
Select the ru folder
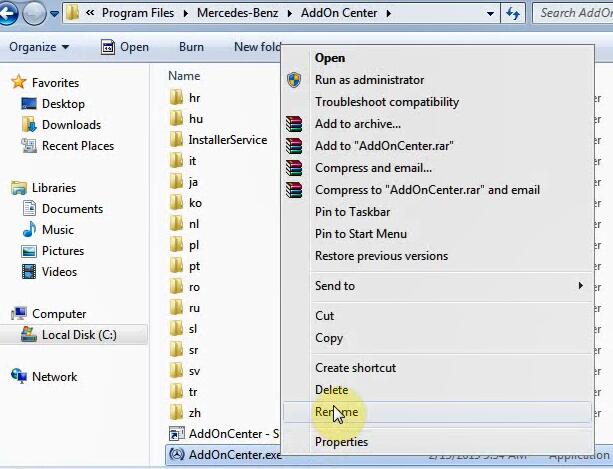click(x=185, y=308)
